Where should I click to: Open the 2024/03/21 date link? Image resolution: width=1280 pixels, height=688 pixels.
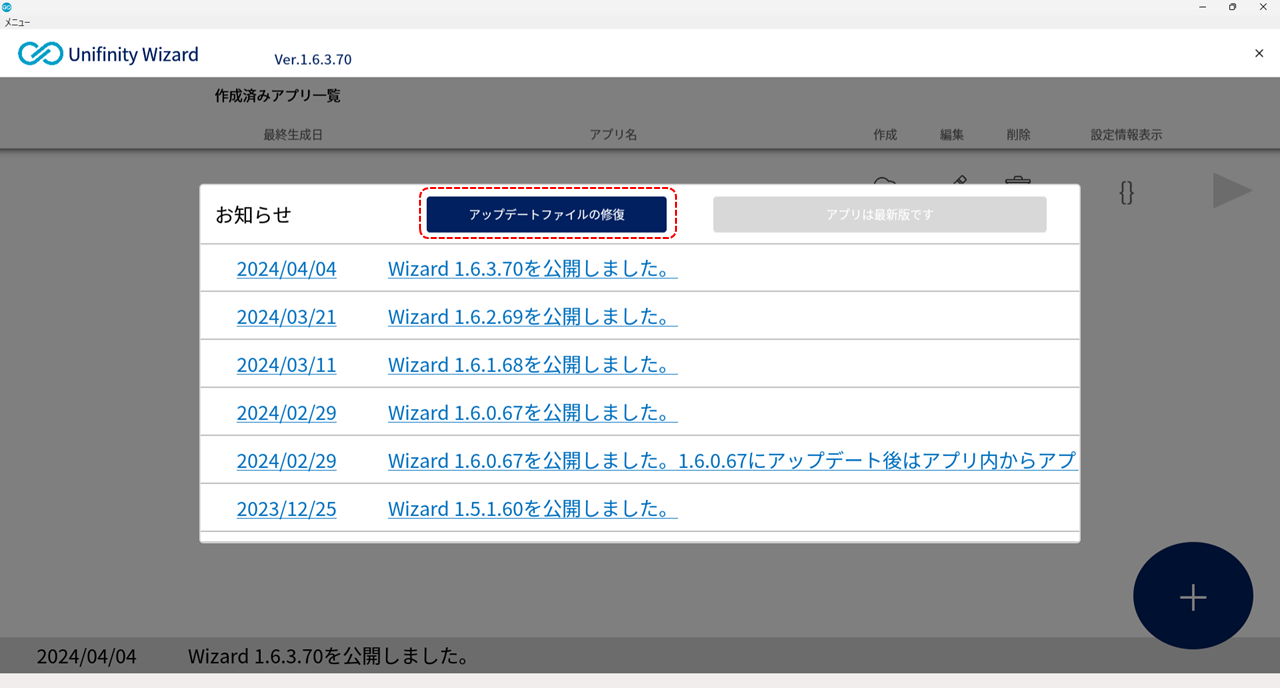tap(286, 317)
